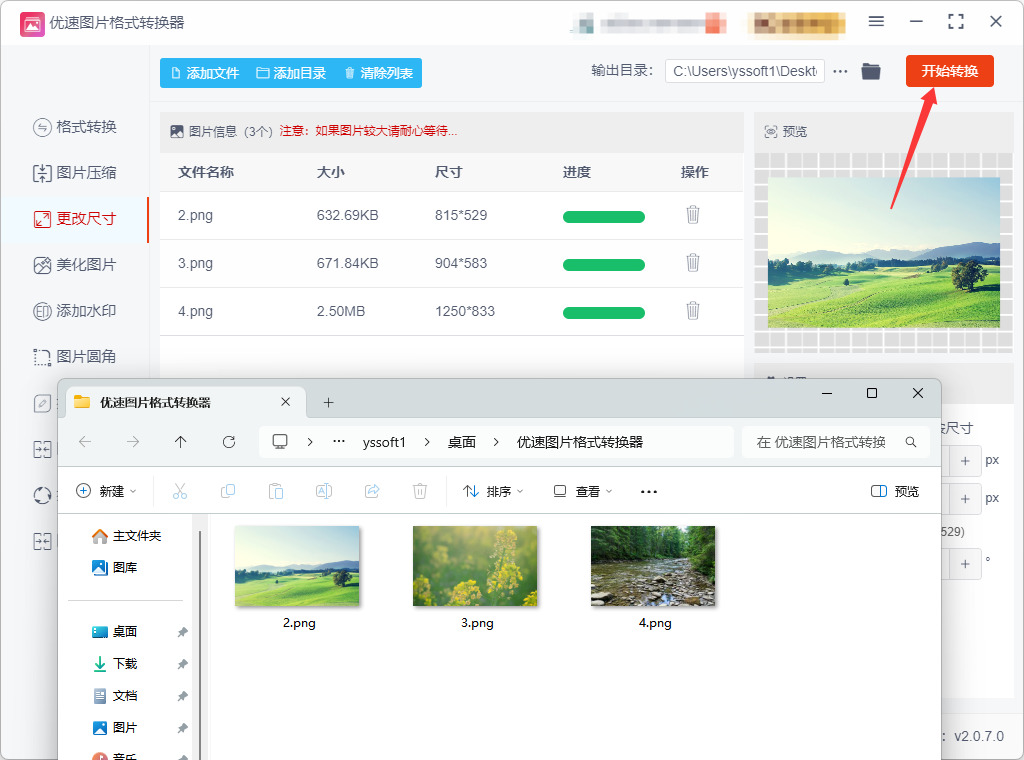Toggle the Explorer preview pane (预览)

(895, 491)
